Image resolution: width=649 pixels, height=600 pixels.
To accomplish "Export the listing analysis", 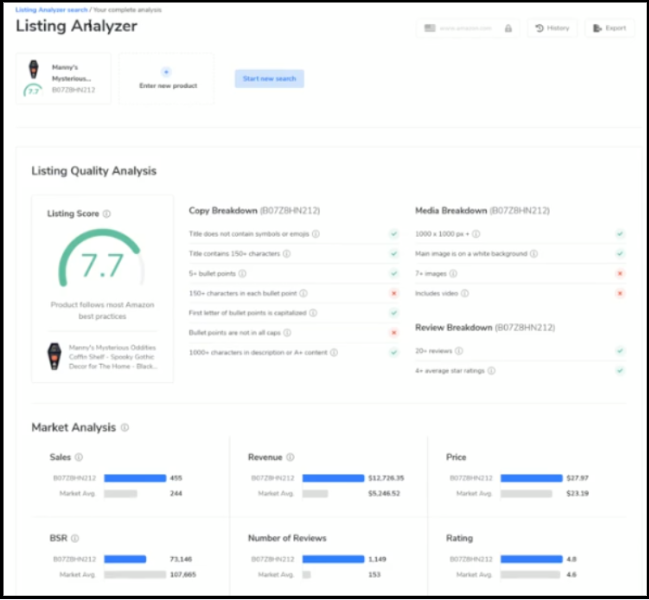I will tap(609, 28).
